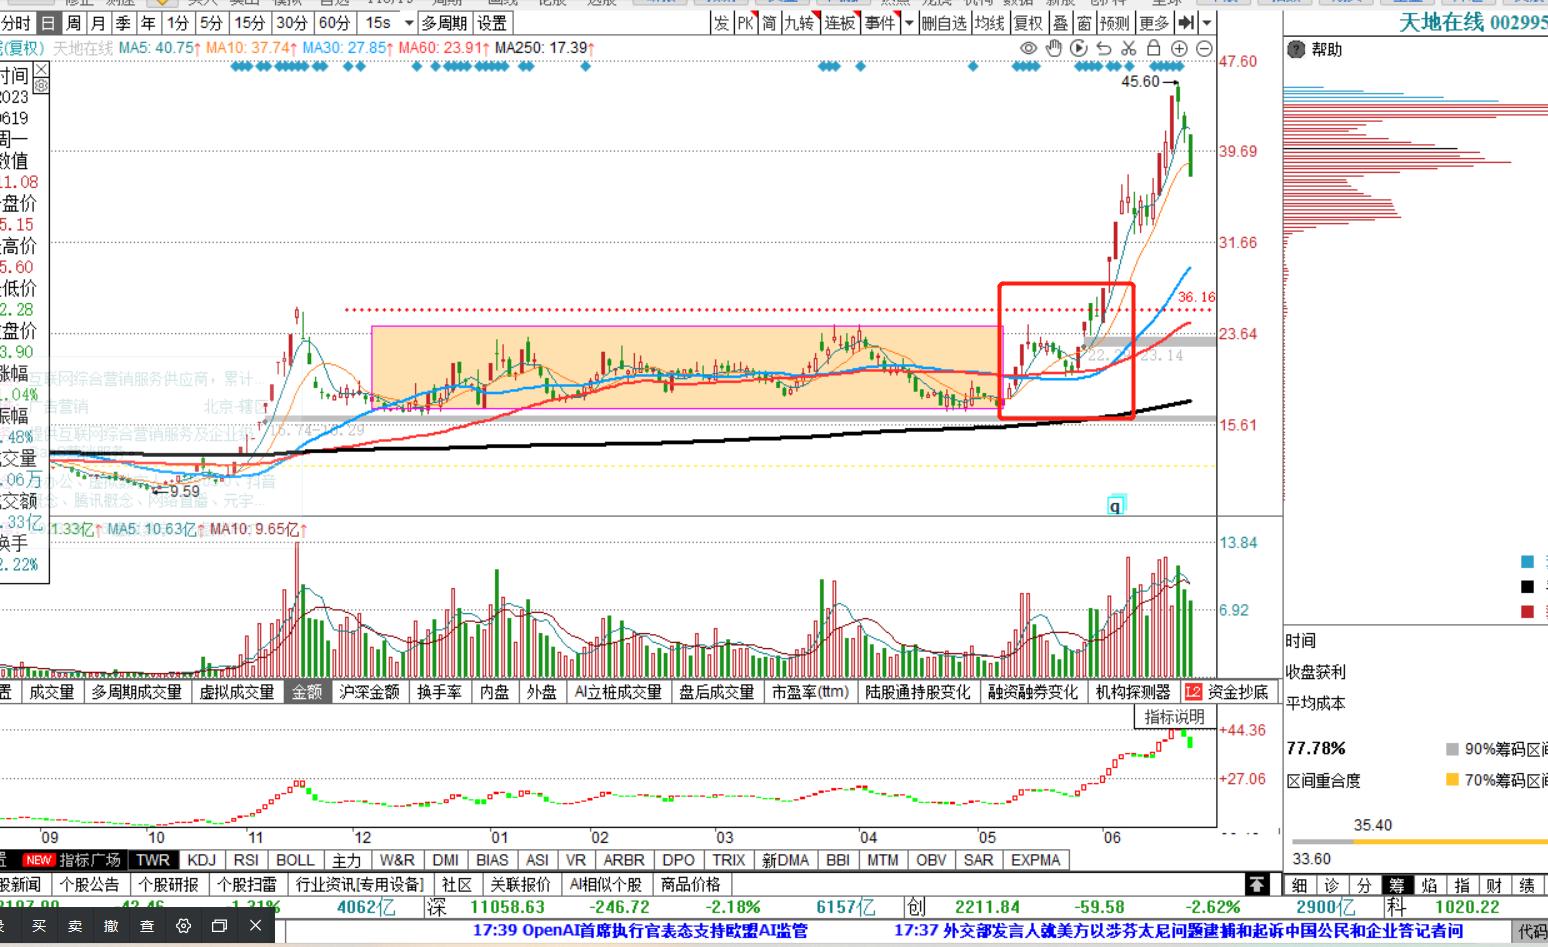Toggle the chart lock icon
Image resolution: width=1548 pixels, height=947 pixels.
tap(1154, 48)
